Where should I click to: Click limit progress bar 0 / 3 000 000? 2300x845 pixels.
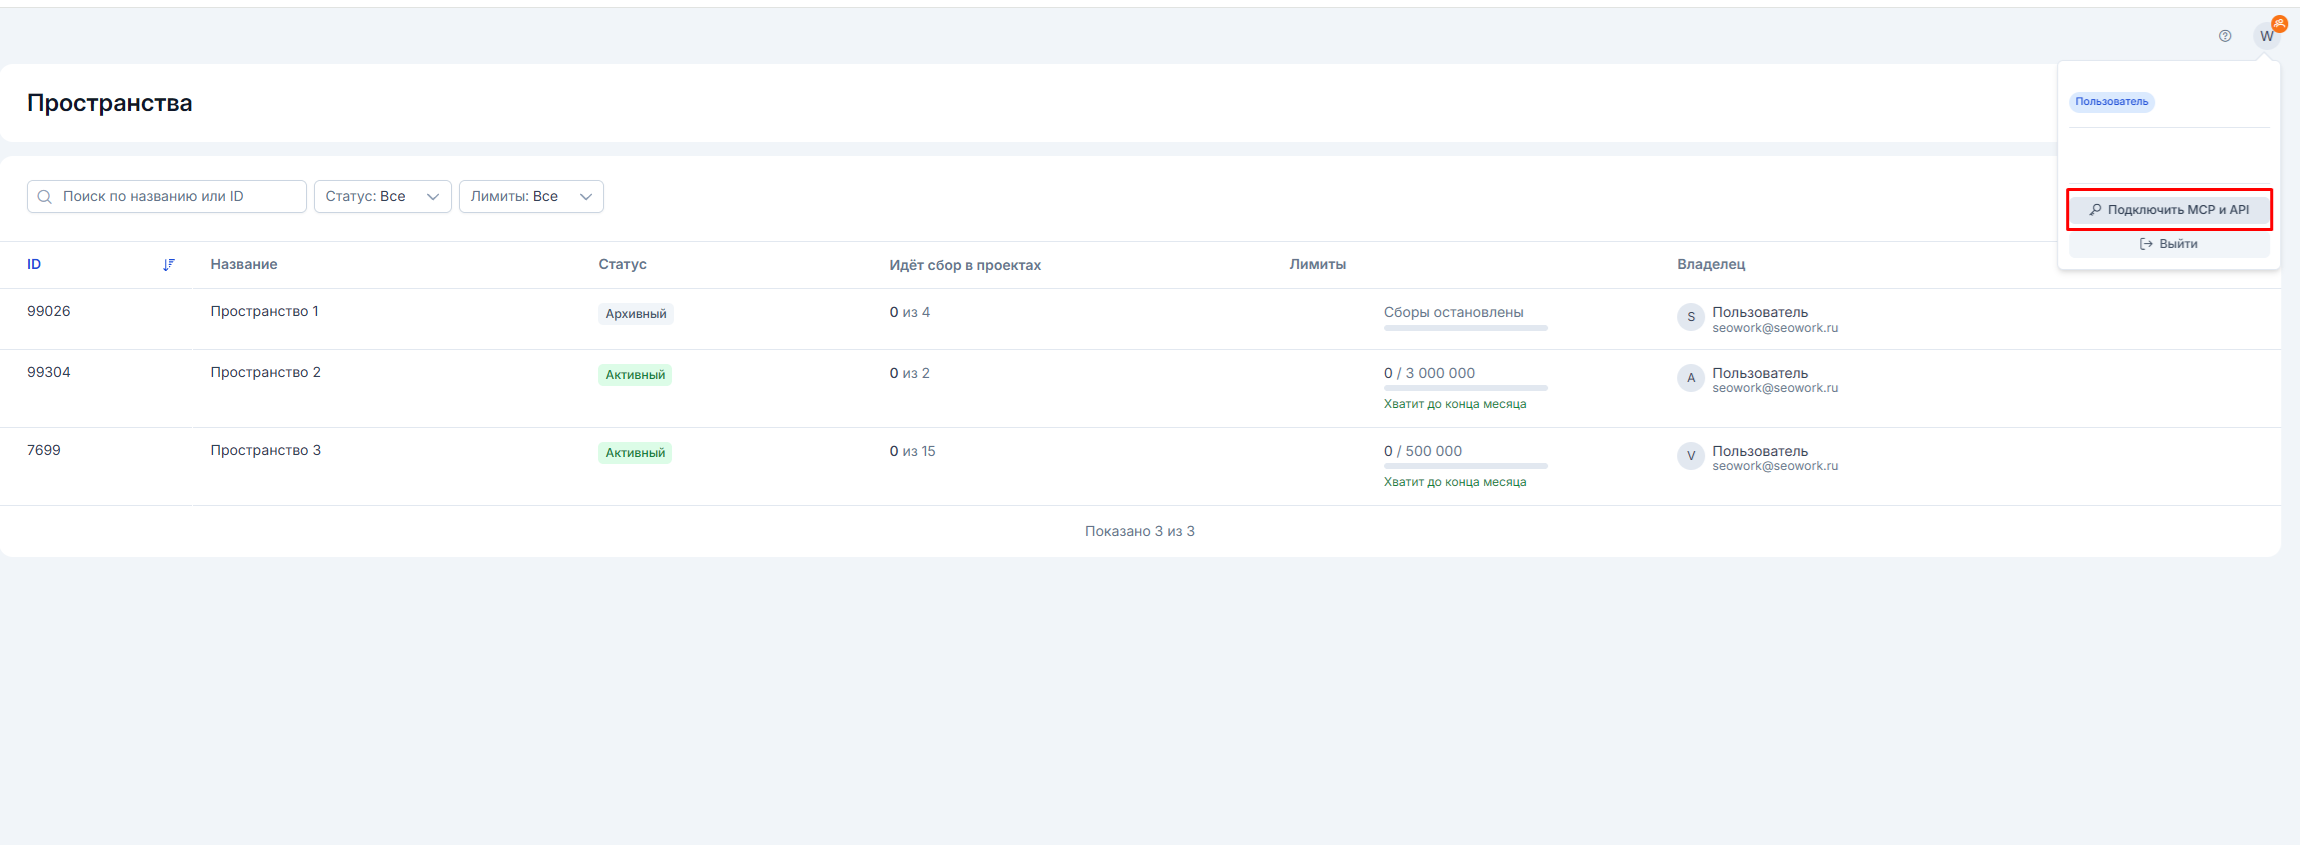[x=1466, y=388]
